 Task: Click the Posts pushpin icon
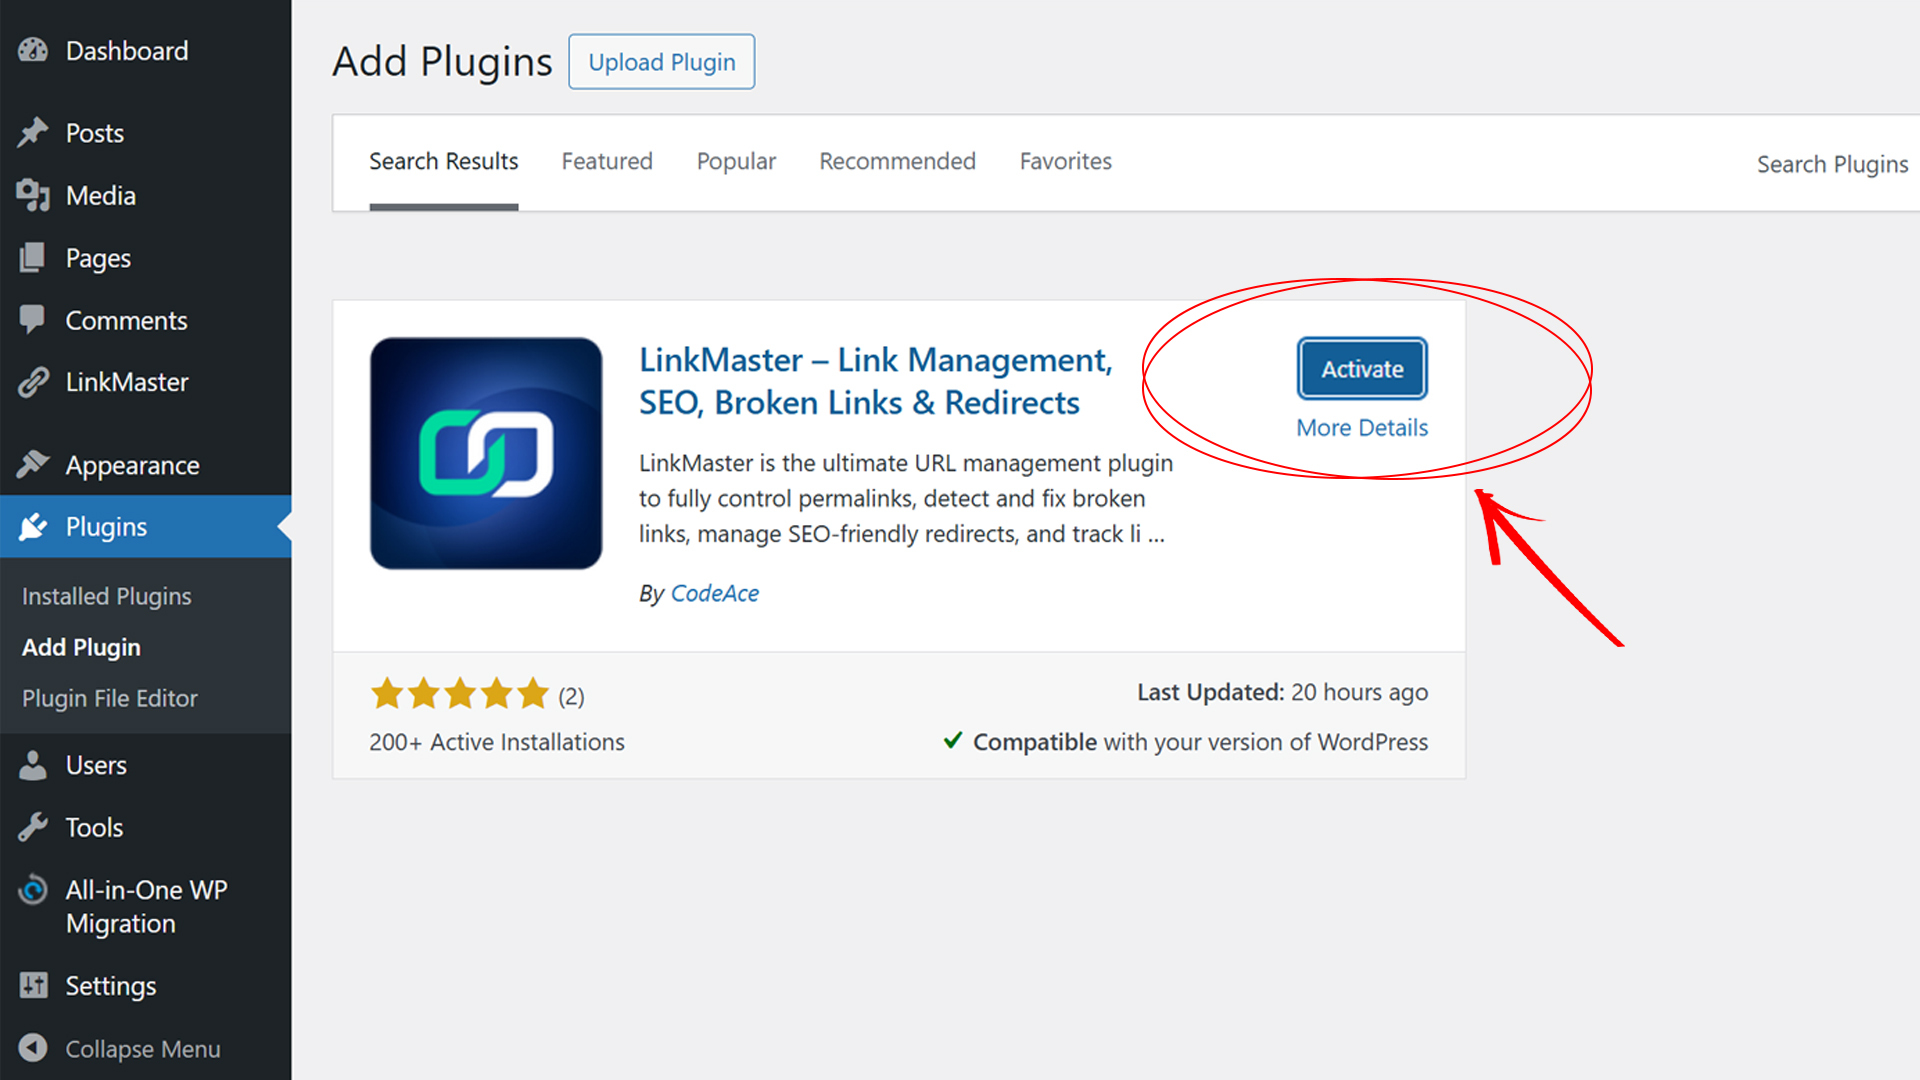33,132
